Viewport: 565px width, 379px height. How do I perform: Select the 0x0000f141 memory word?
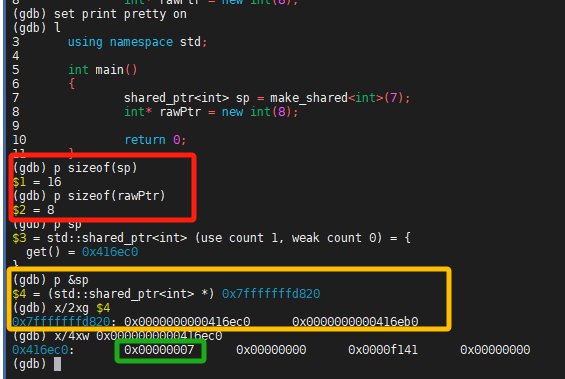[383, 350]
